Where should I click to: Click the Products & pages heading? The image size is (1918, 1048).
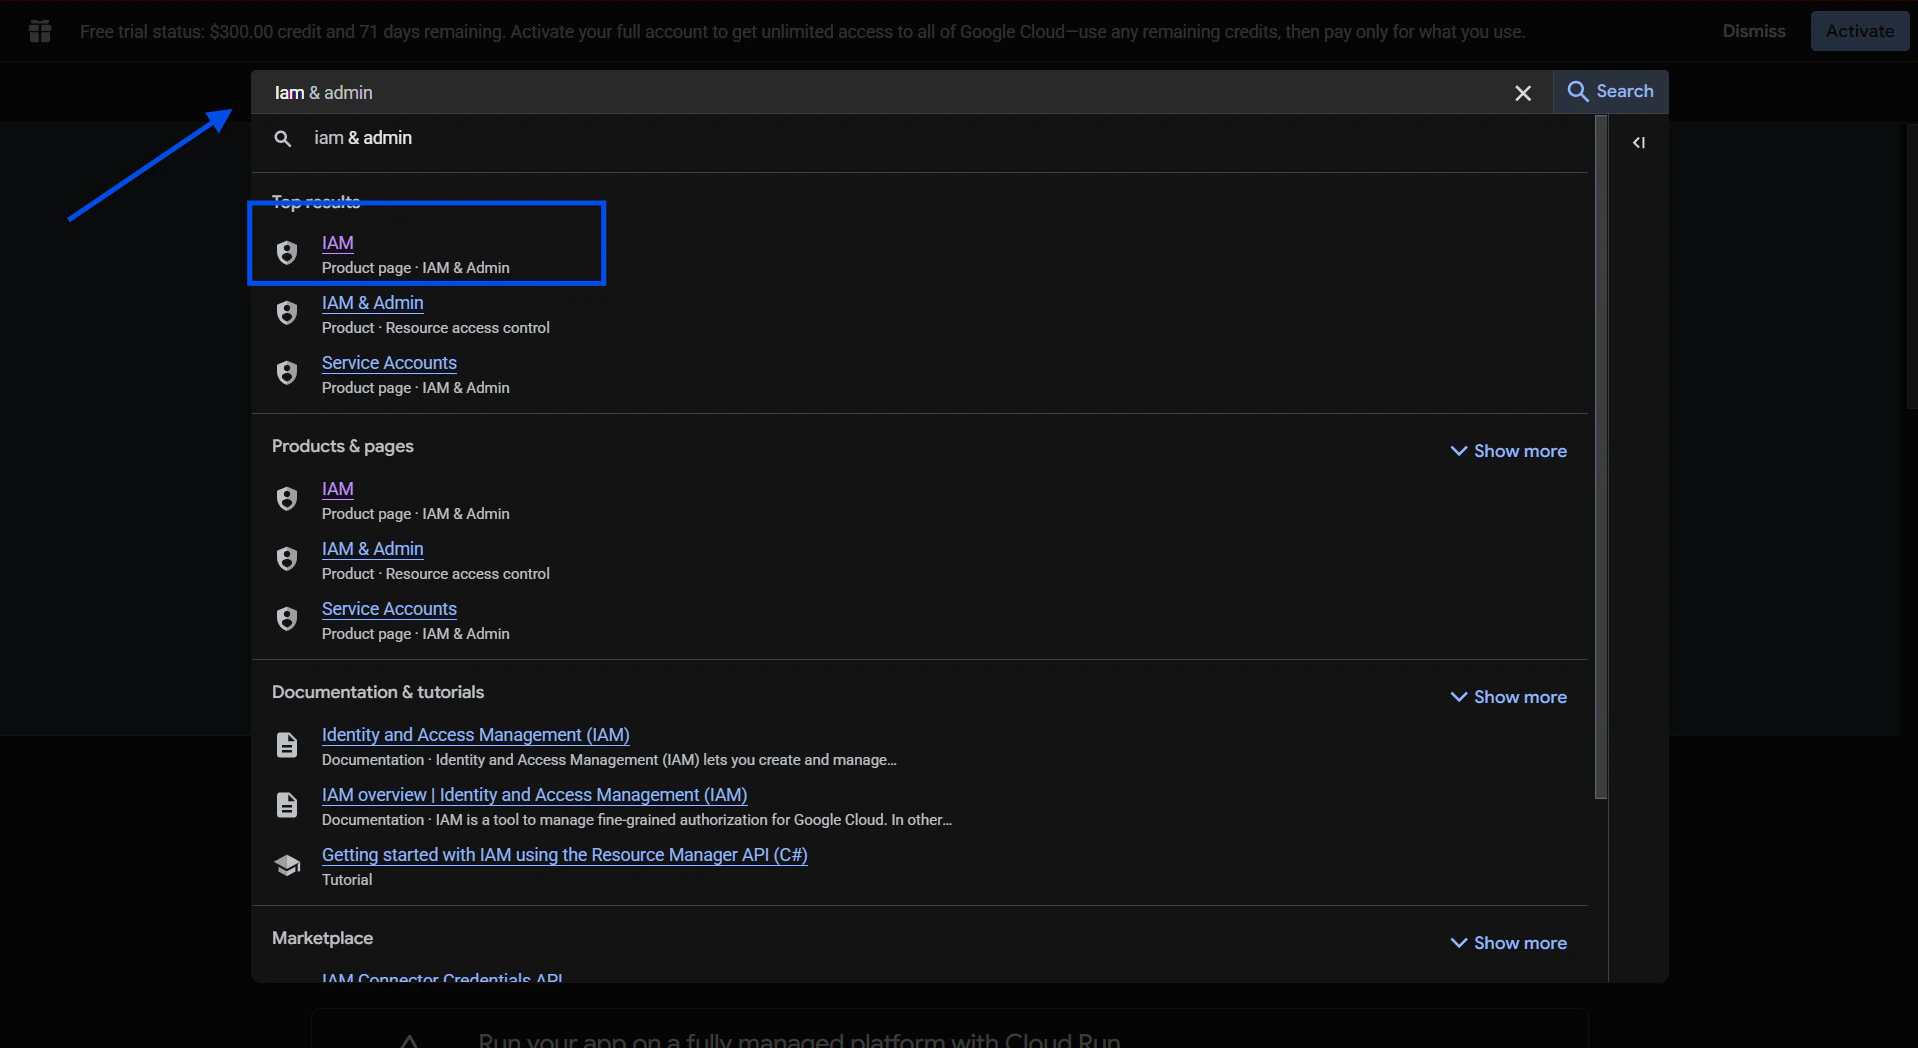[x=342, y=446]
